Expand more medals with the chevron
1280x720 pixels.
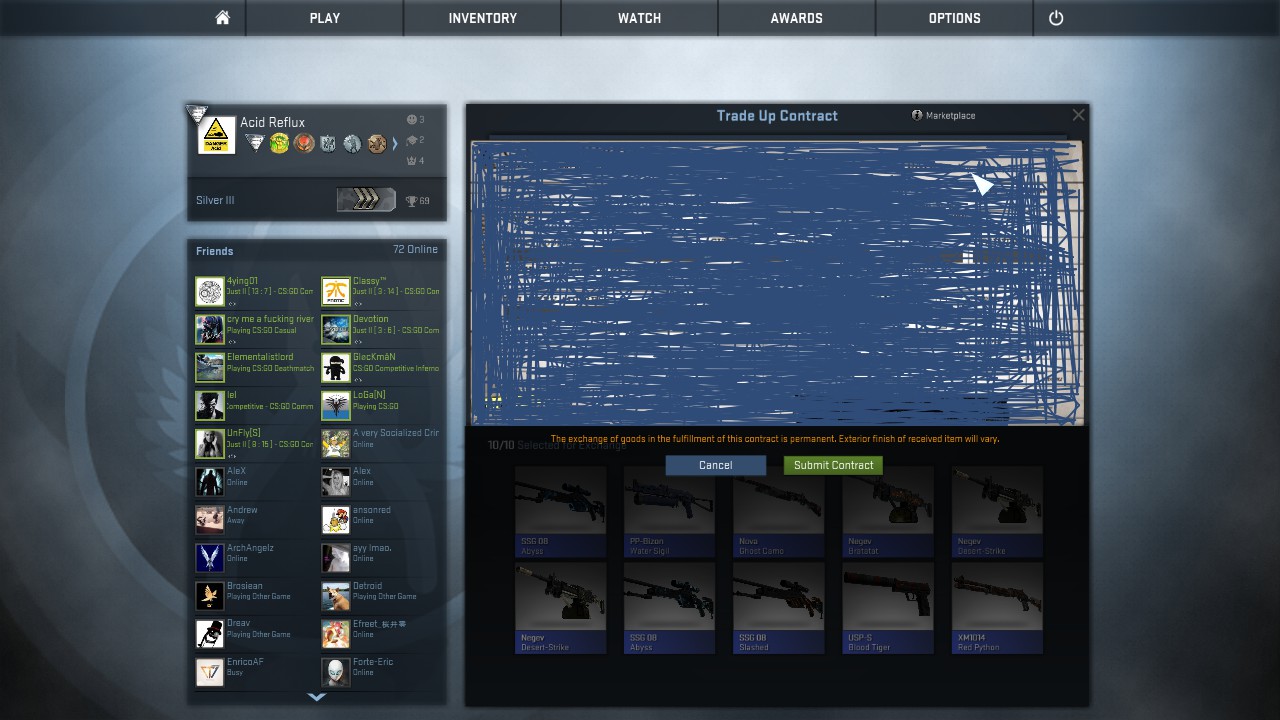coord(394,144)
